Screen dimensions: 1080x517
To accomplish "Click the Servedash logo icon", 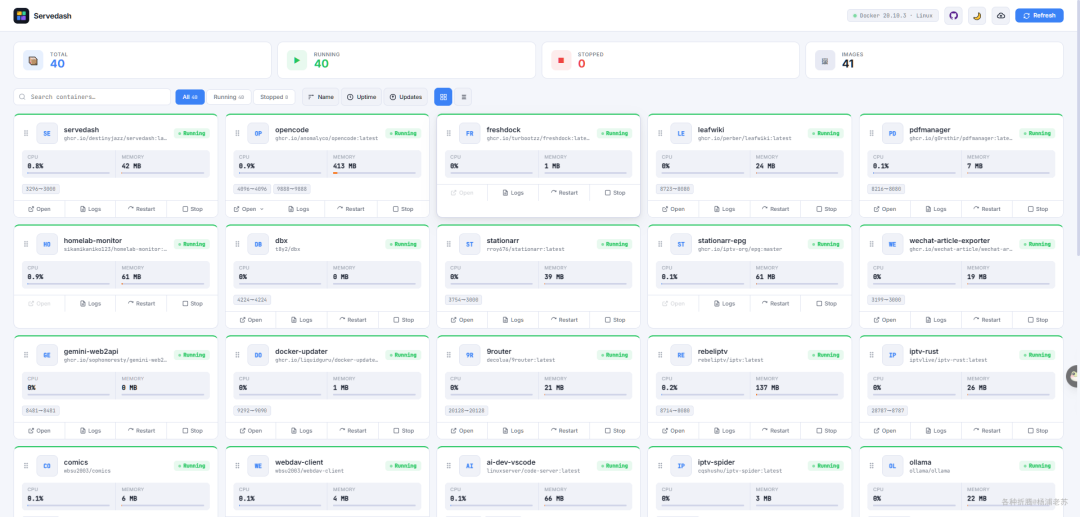I will pyautogui.click(x=21, y=15).
